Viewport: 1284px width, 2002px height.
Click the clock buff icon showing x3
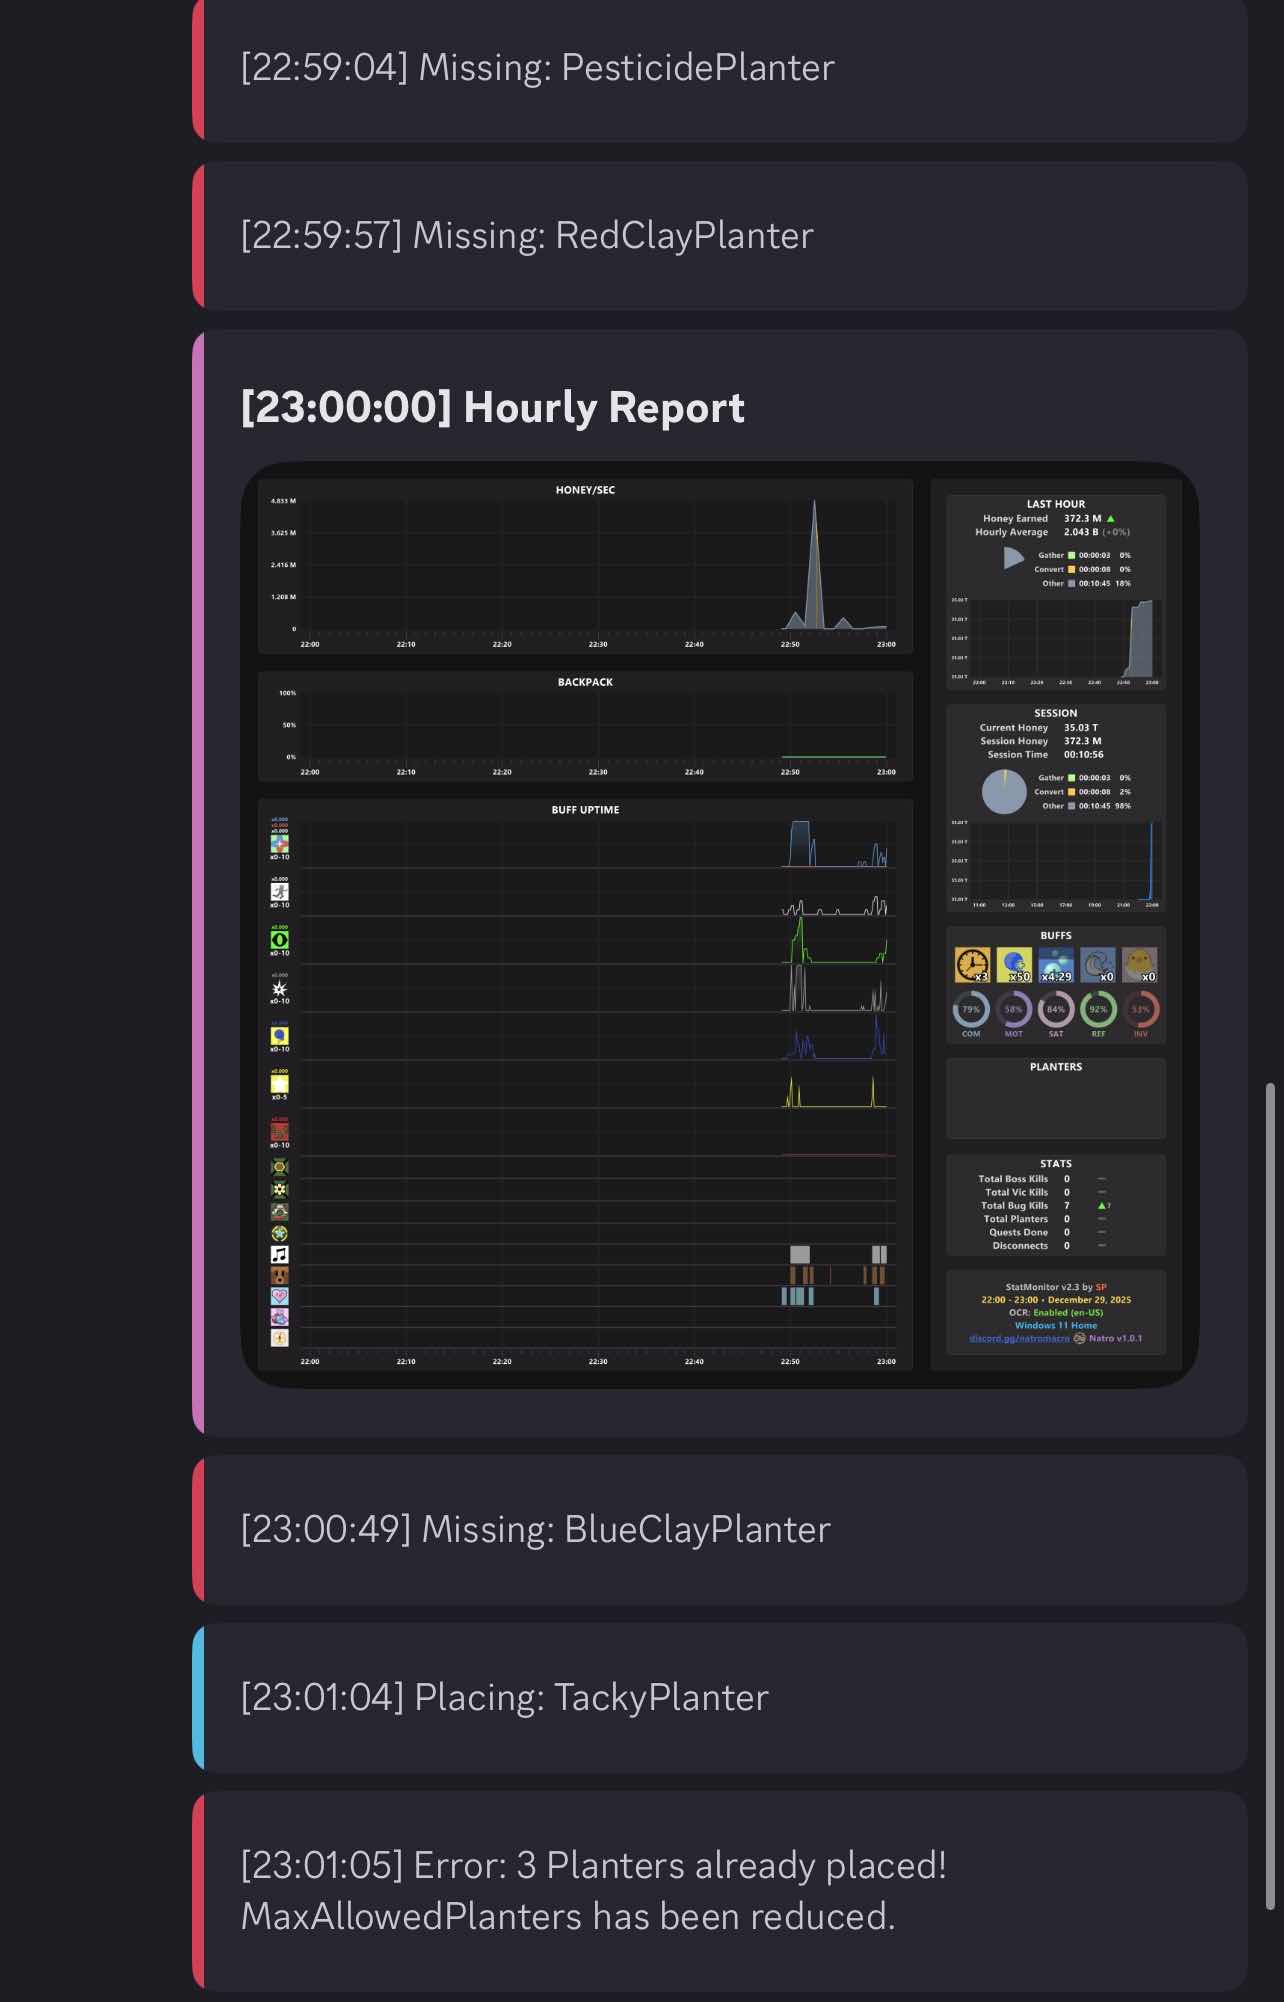(x=972, y=965)
